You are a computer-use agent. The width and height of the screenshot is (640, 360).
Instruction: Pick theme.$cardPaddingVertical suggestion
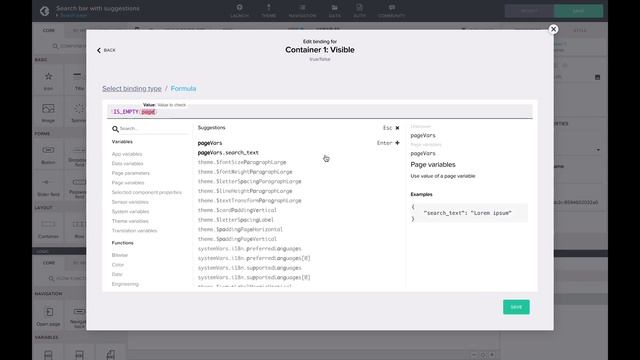point(237,210)
